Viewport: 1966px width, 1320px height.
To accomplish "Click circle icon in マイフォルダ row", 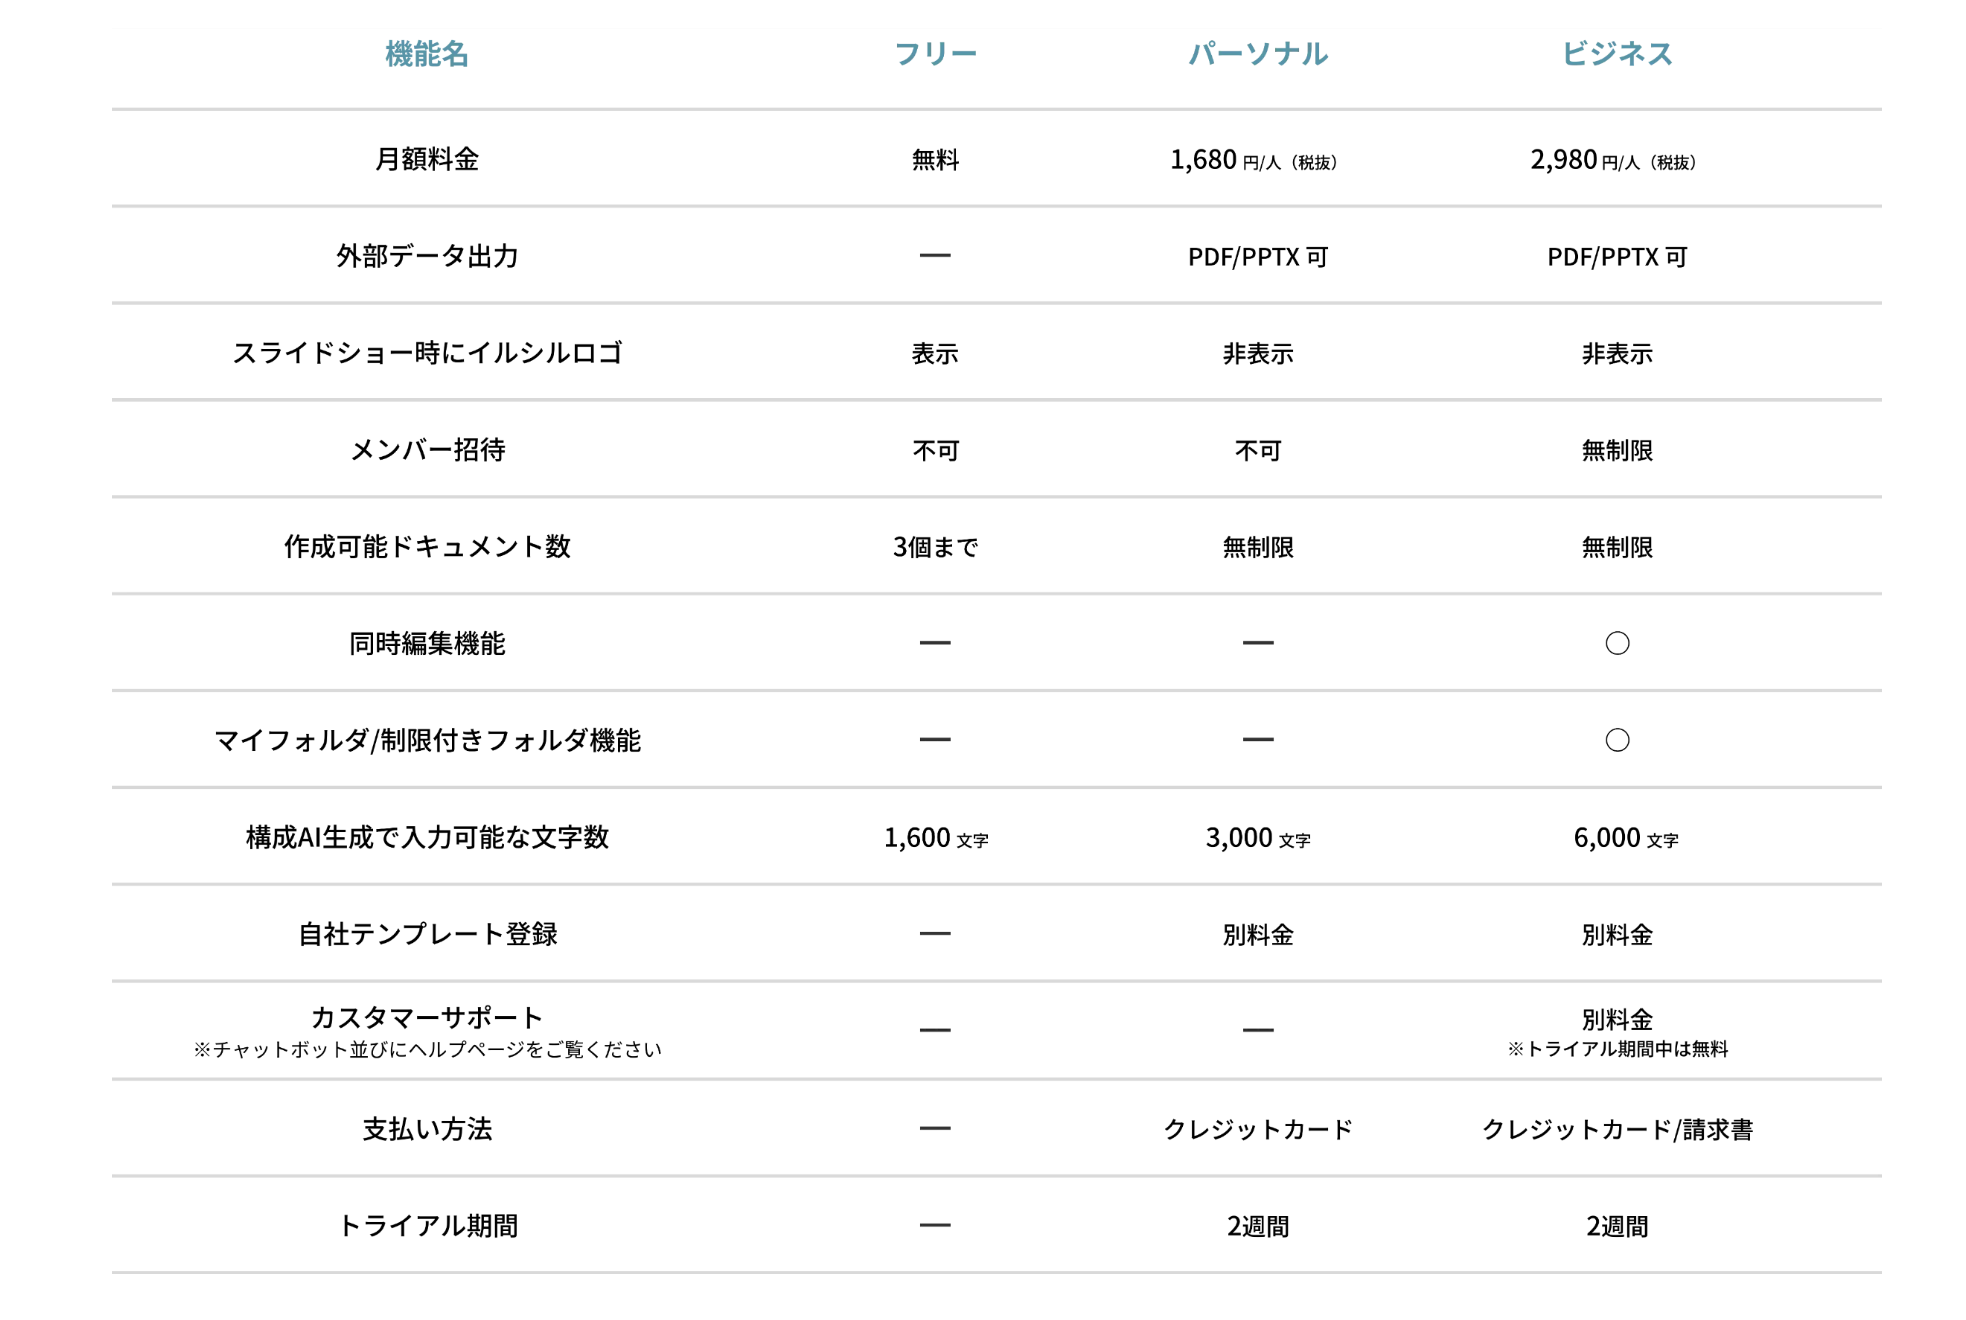I will coord(1617,740).
